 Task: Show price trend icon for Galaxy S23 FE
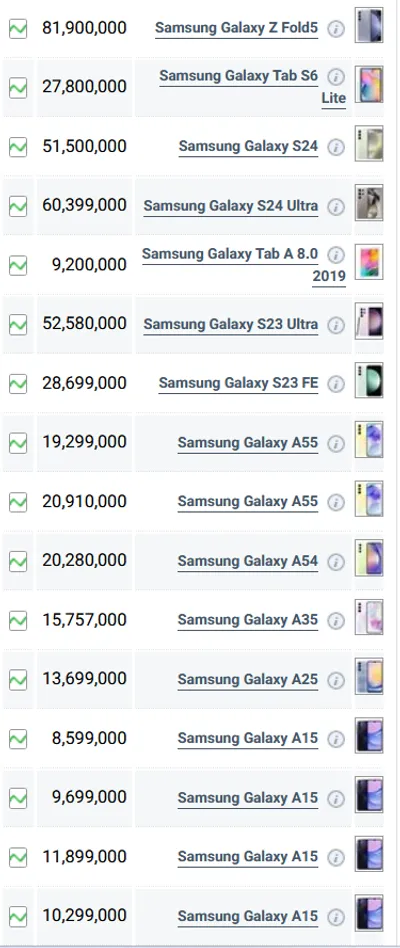[x=18, y=384]
